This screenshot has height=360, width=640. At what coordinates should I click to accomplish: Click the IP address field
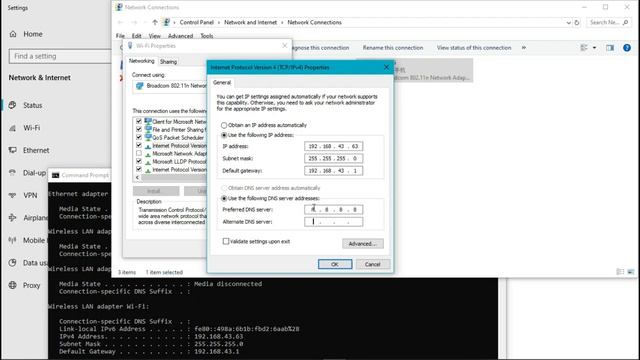[333, 146]
